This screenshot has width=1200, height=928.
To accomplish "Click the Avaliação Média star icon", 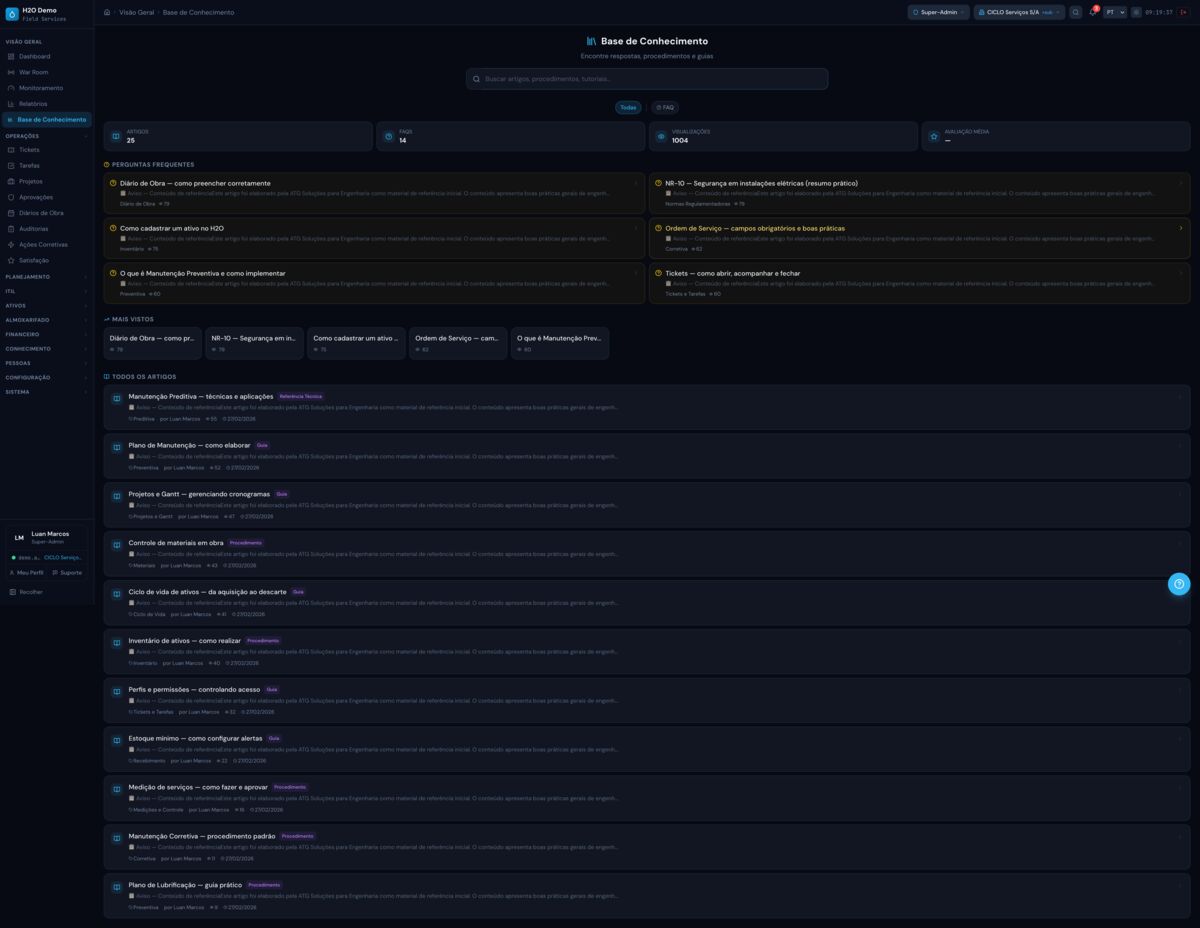I will tap(934, 136).
